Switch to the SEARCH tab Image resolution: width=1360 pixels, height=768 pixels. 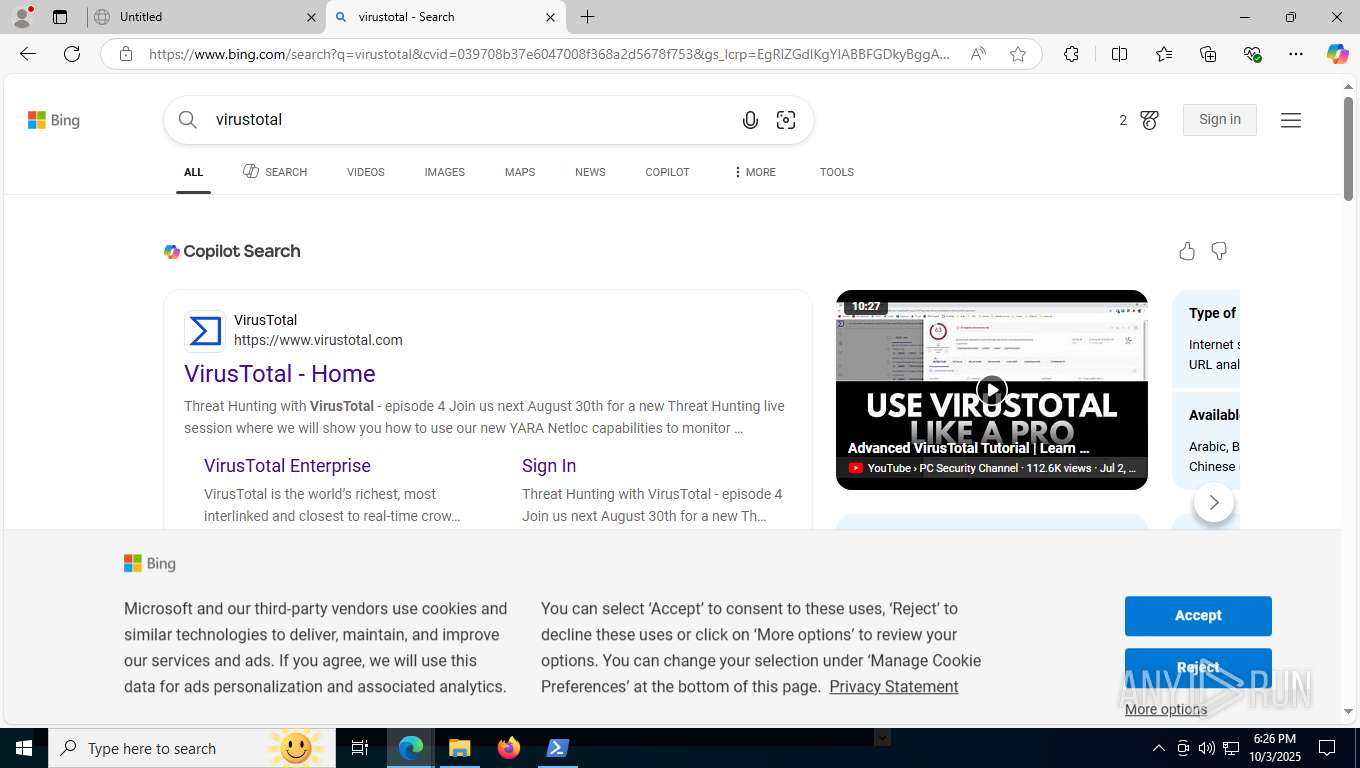(275, 172)
